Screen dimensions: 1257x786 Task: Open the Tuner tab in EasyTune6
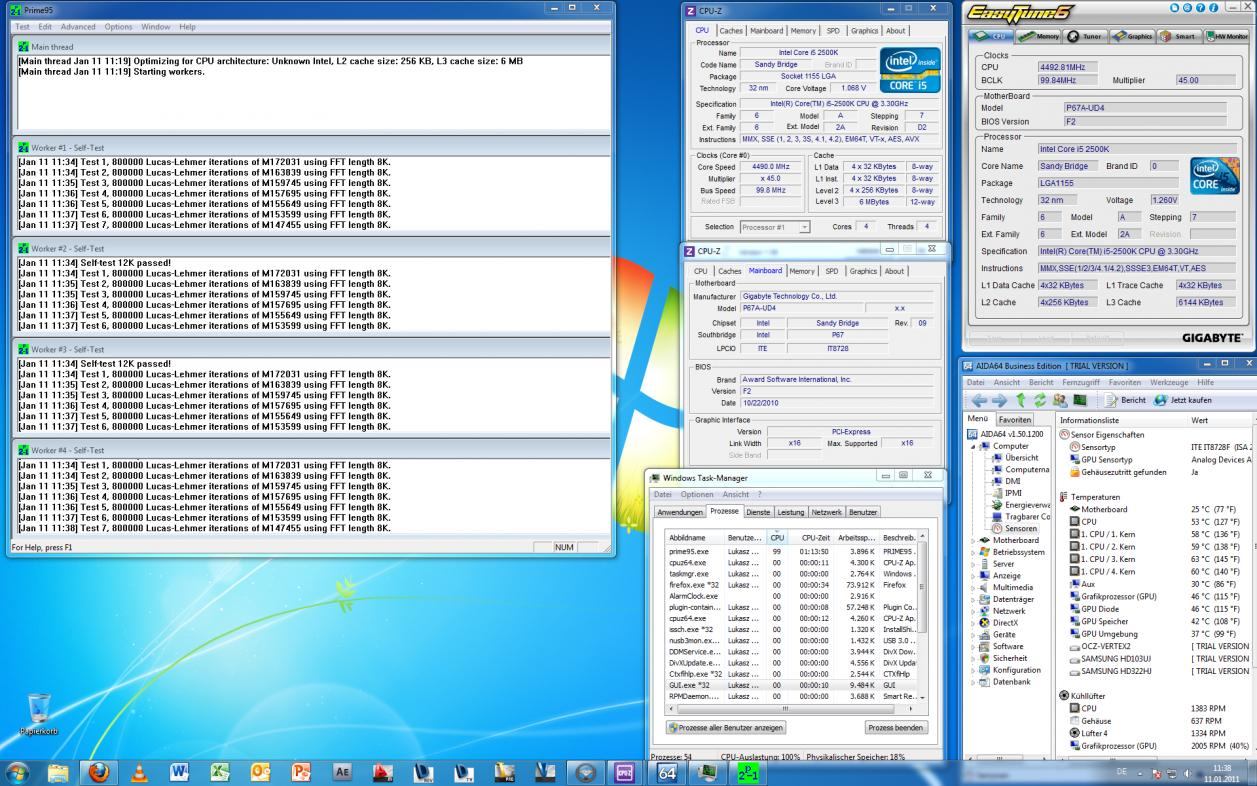pyautogui.click(x=1086, y=36)
